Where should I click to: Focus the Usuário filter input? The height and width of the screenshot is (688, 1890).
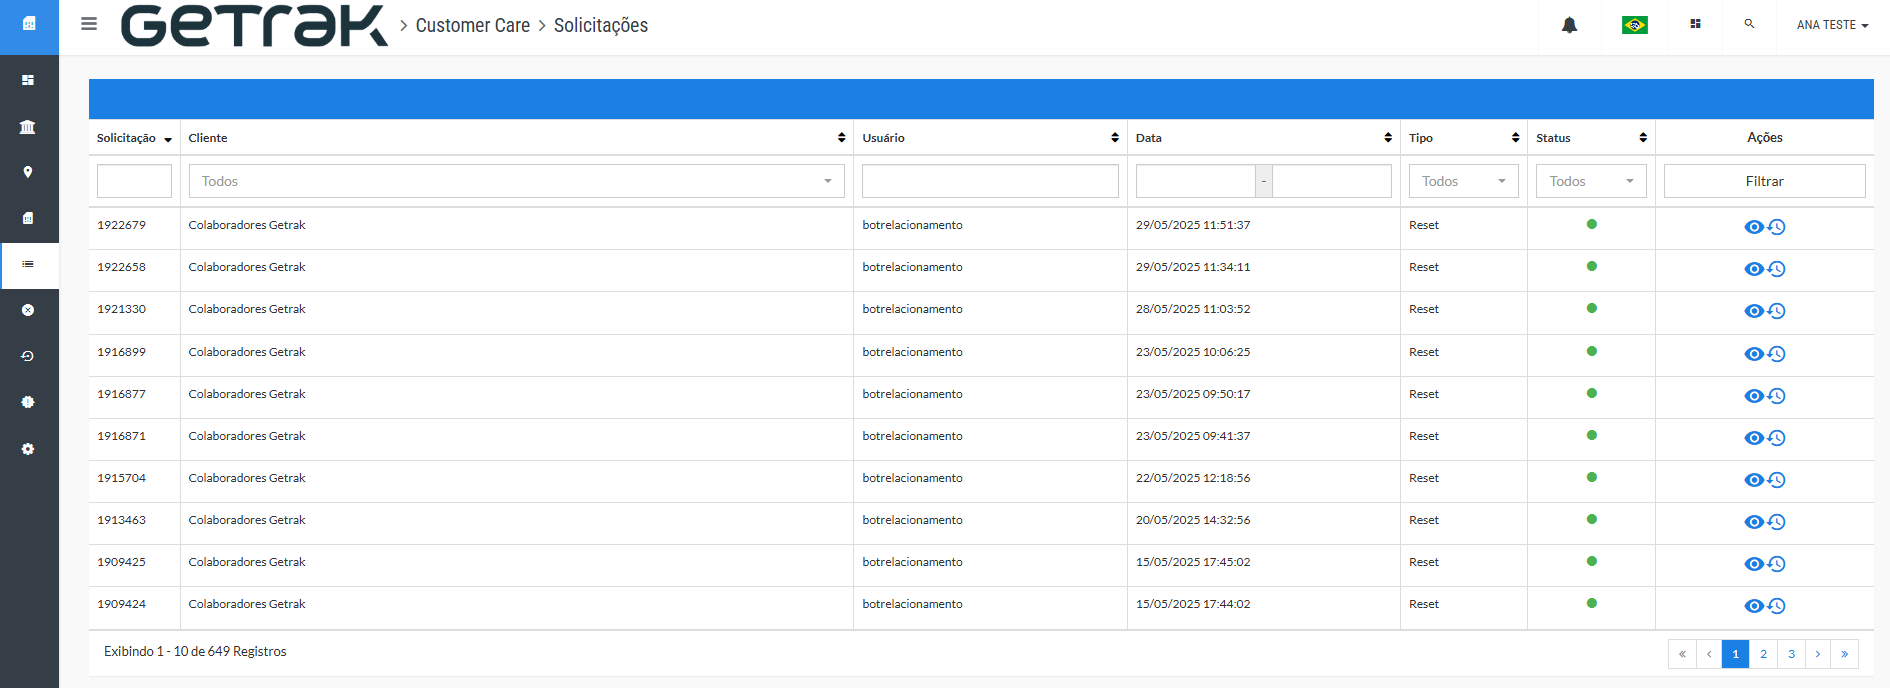[990, 181]
